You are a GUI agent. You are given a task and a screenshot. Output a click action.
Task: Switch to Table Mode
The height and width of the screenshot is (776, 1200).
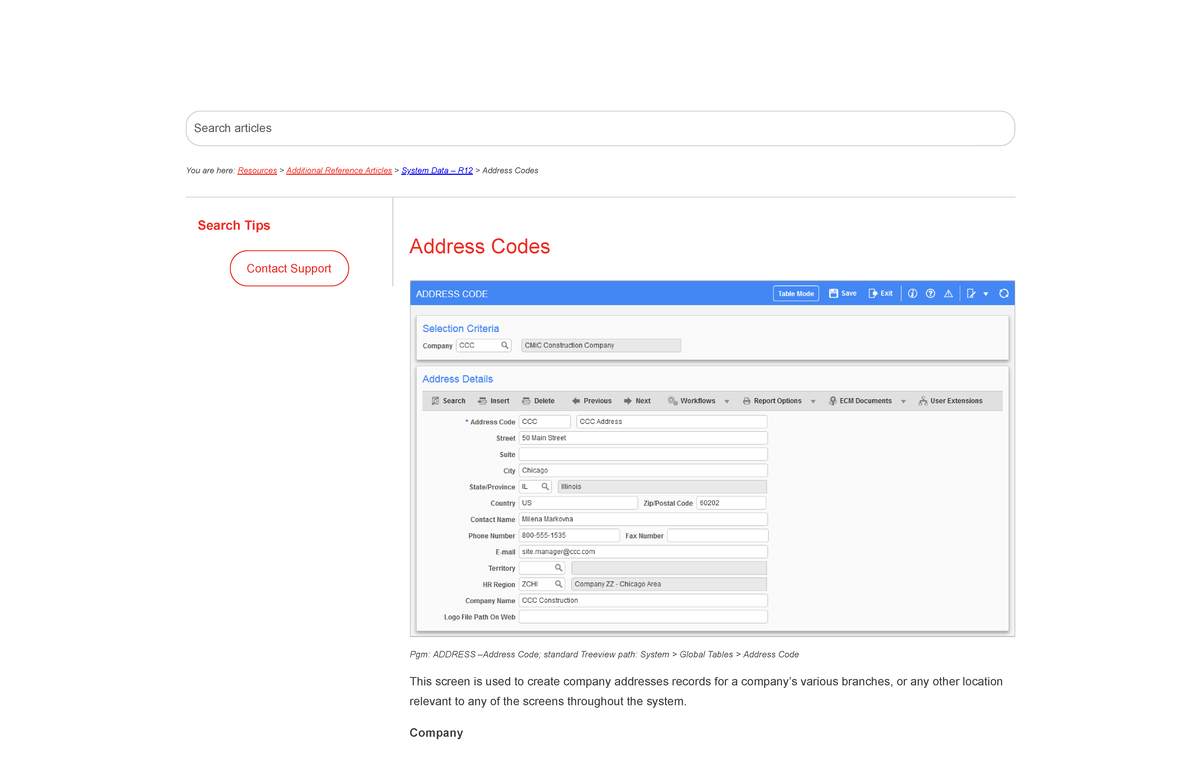pos(795,293)
